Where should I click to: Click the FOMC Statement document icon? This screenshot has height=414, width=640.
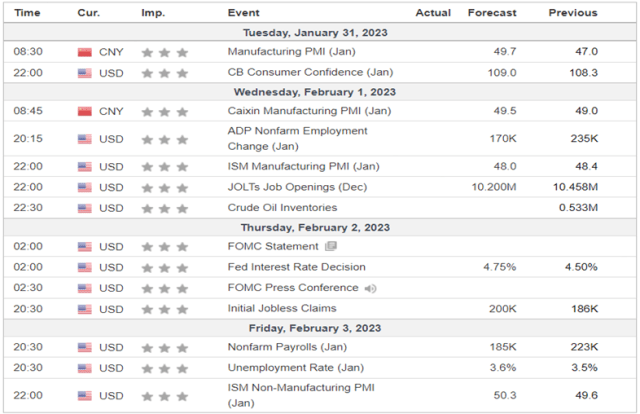point(331,246)
